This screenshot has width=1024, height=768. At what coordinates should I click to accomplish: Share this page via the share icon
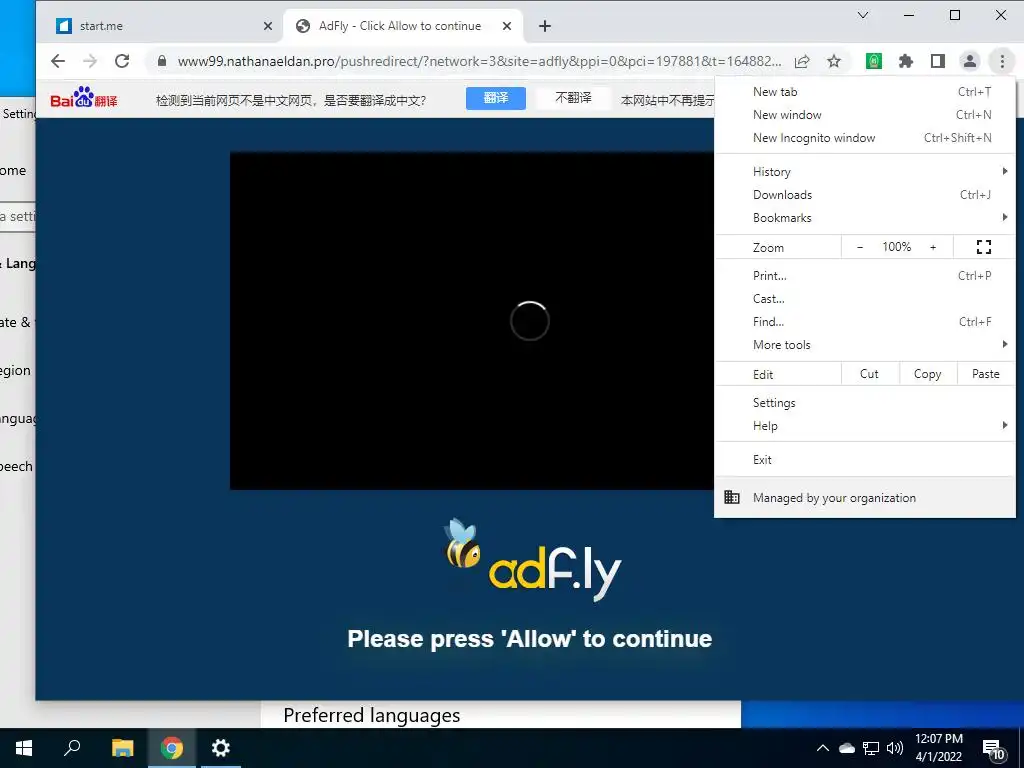[802, 61]
